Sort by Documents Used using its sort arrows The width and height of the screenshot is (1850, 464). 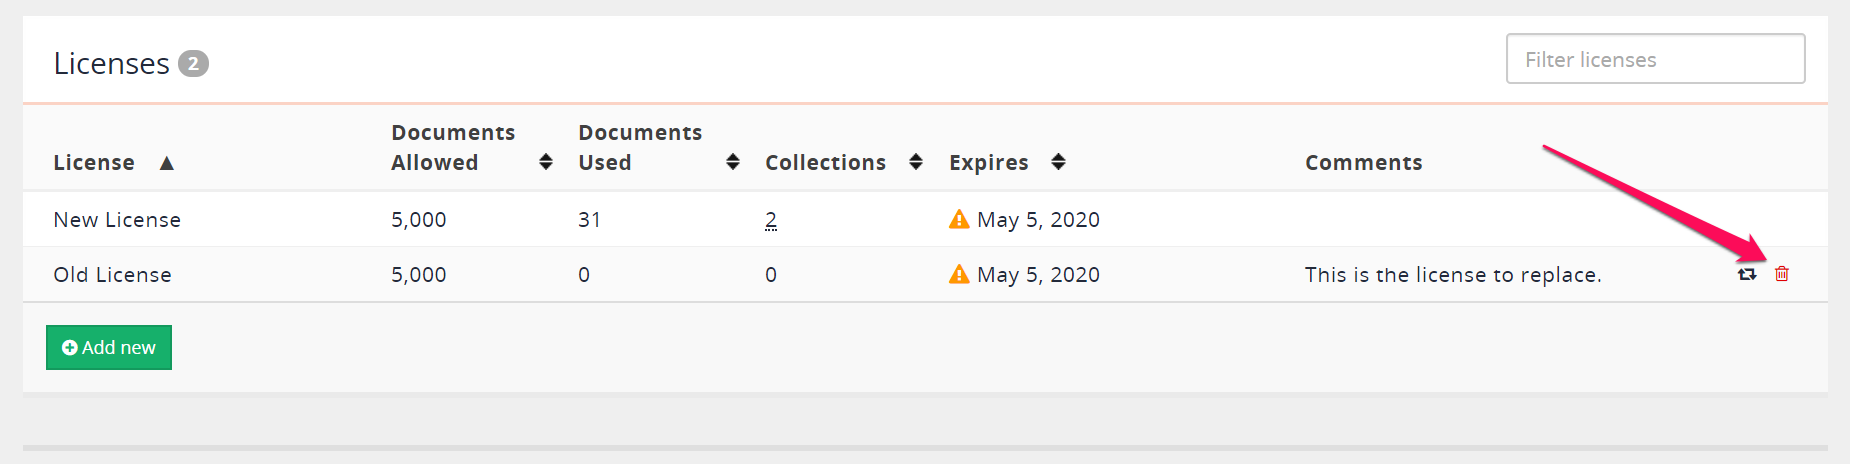click(x=733, y=162)
